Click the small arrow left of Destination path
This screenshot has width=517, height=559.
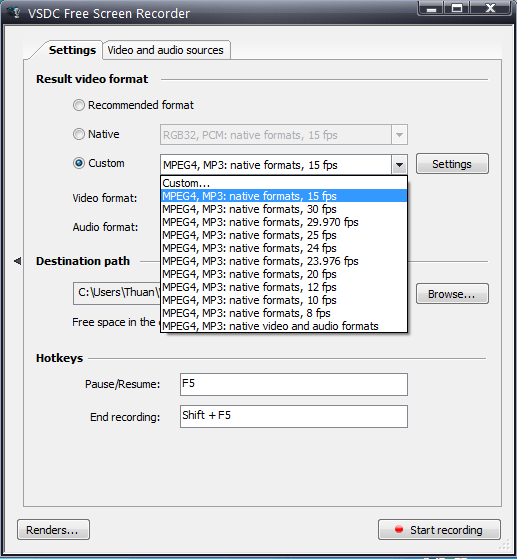pos(17,261)
